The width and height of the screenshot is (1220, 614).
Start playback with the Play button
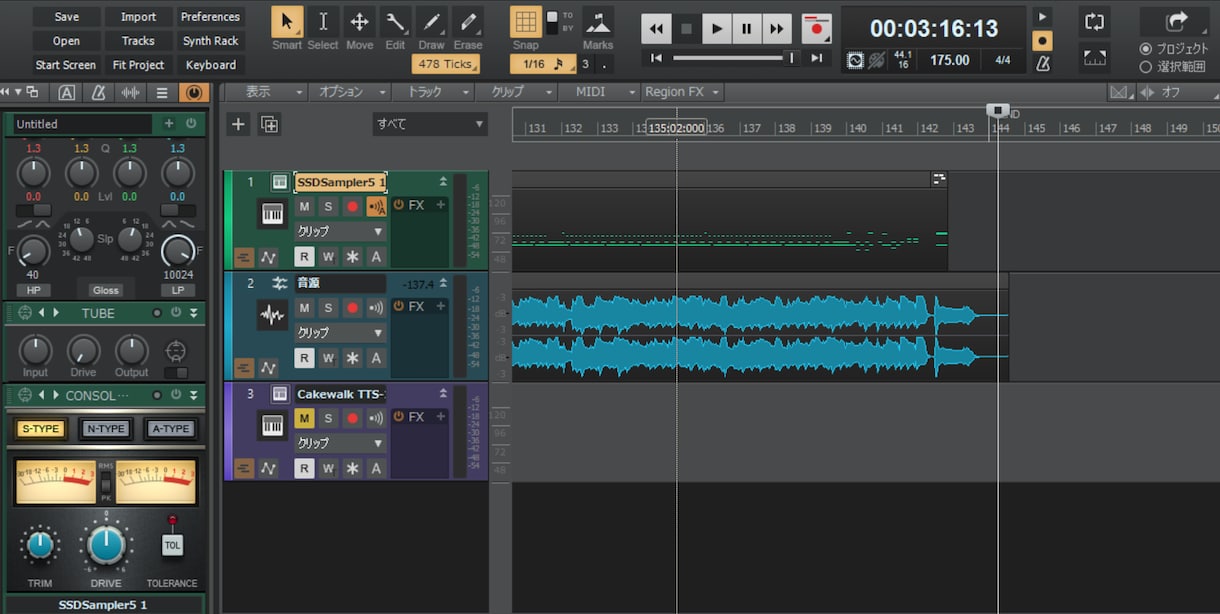[716, 29]
